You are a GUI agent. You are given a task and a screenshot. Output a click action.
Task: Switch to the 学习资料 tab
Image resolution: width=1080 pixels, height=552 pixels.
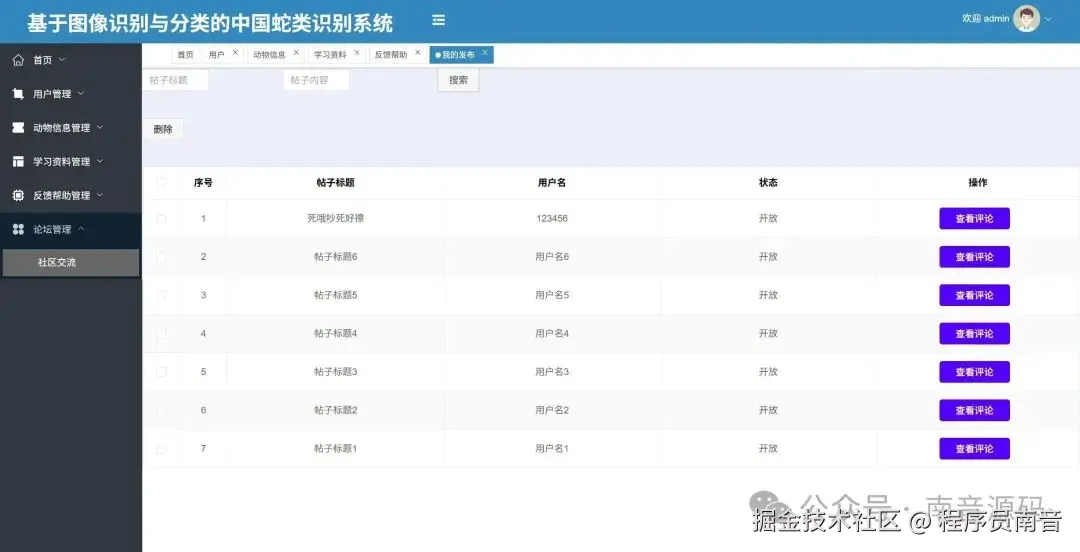click(330, 54)
